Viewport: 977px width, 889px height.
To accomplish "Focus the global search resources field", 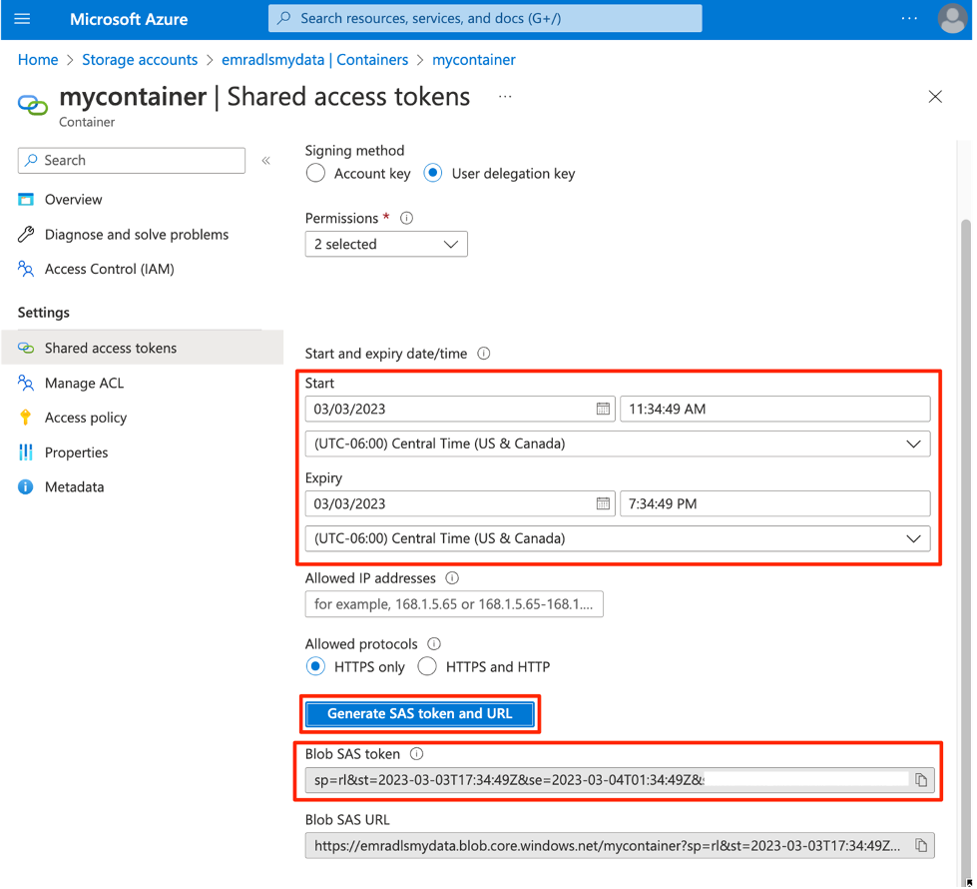I will click(x=485, y=19).
